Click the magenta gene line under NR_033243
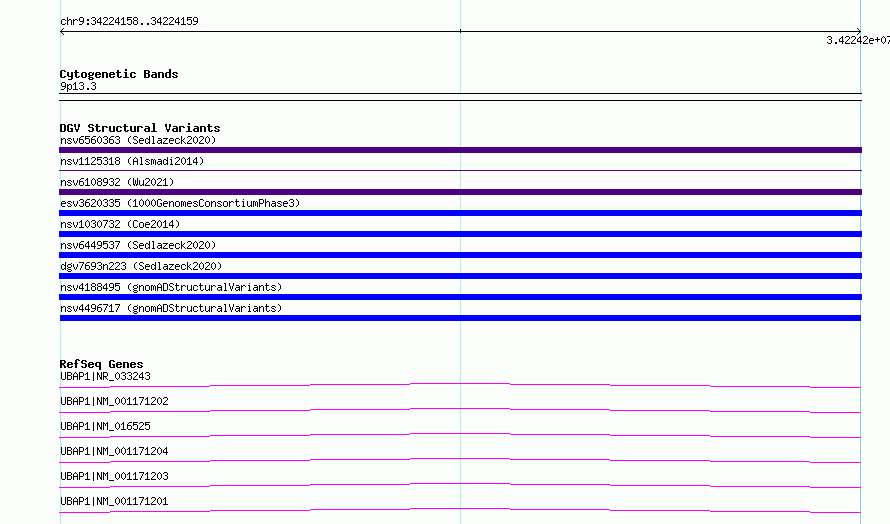 click(x=460, y=385)
